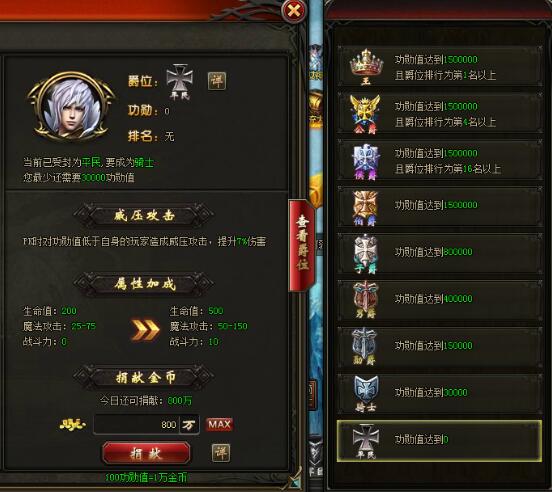
Task: Select the 公爵 duke rank emblem
Action: tap(365, 113)
